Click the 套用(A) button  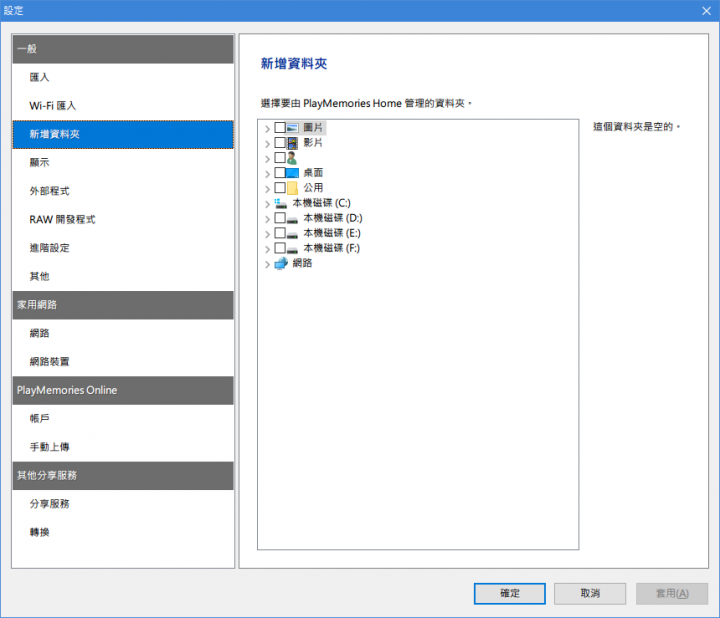(x=672, y=594)
